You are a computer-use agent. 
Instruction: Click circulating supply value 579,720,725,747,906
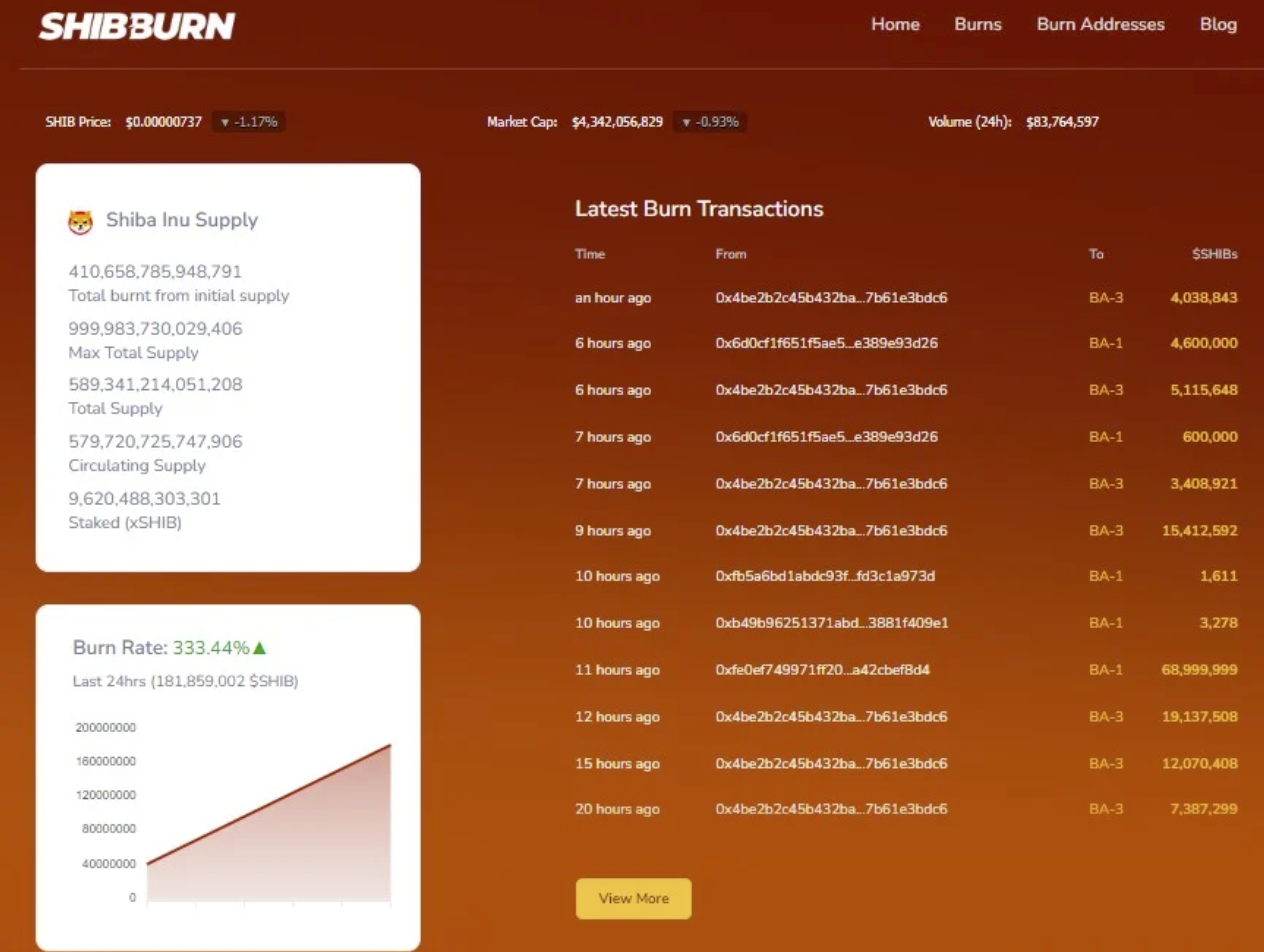point(155,442)
